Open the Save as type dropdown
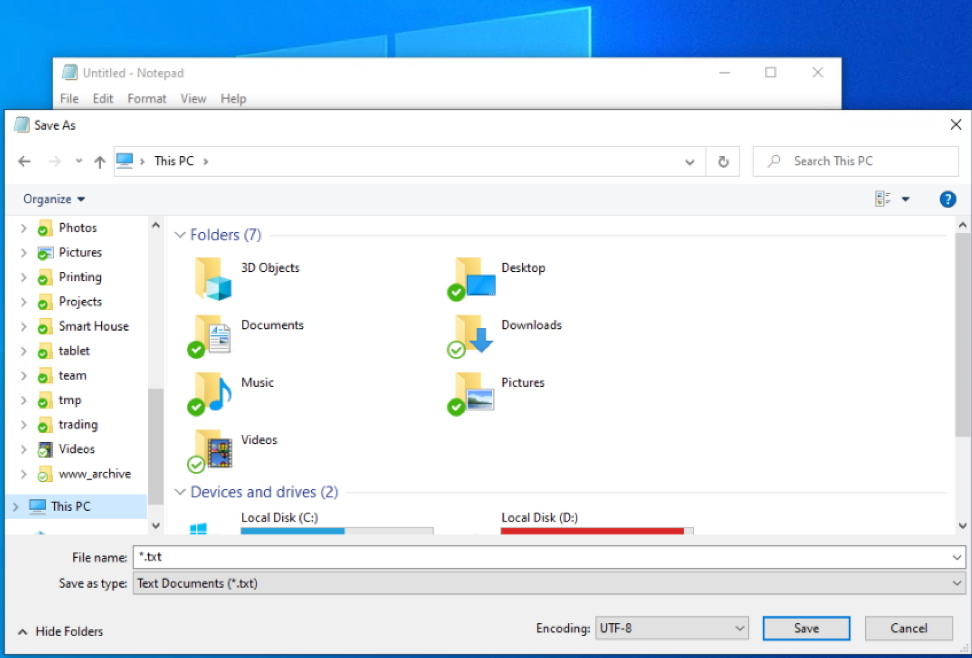 point(549,583)
